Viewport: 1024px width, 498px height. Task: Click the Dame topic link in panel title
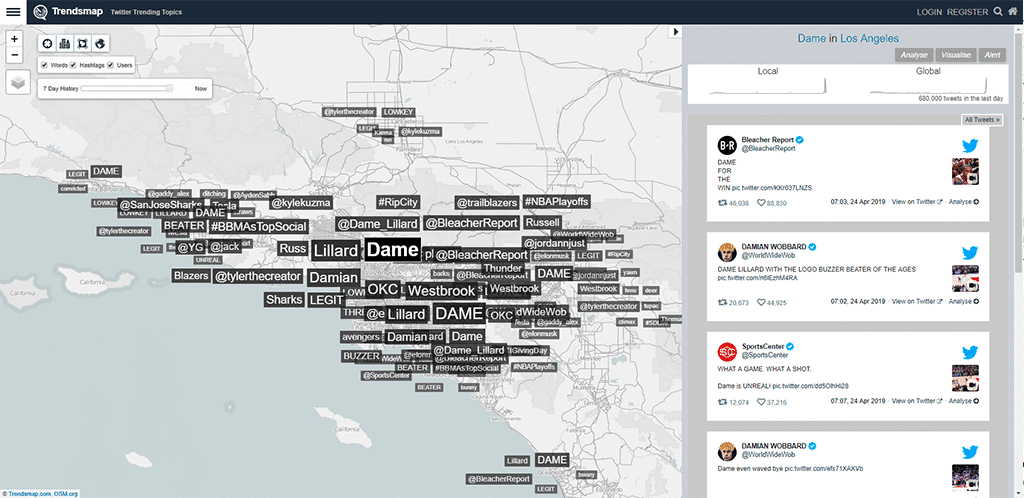point(812,39)
